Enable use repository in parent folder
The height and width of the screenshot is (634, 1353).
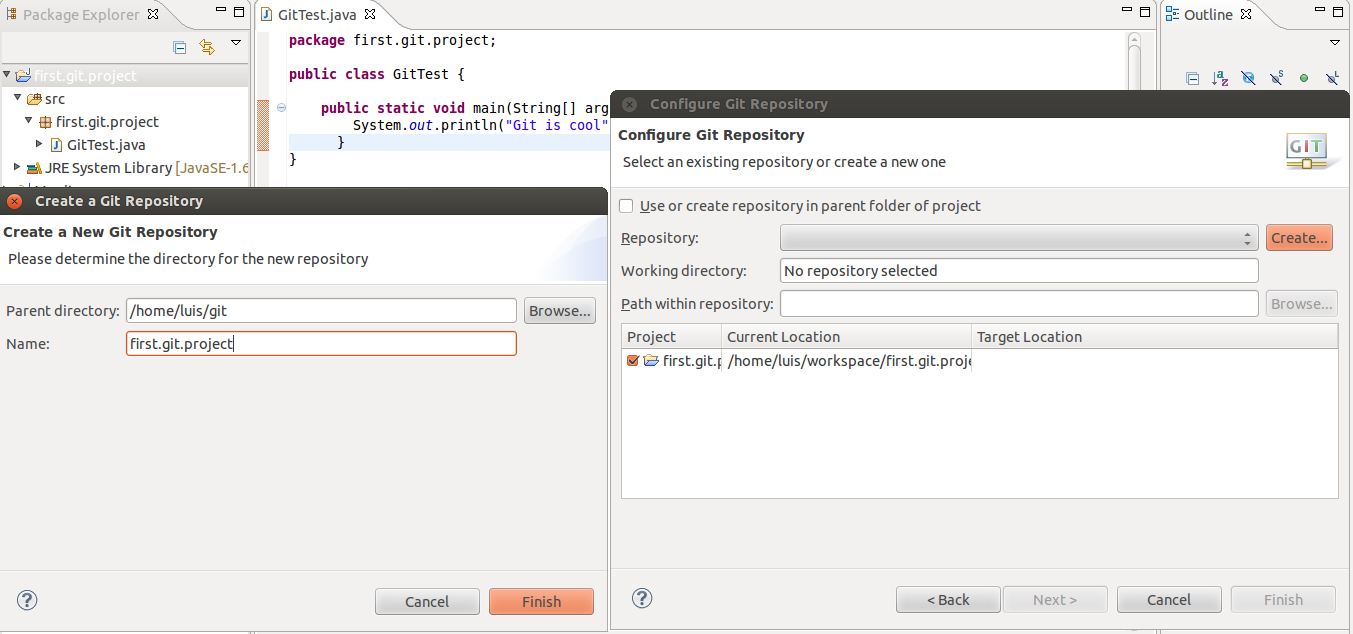pyautogui.click(x=626, y=205)
